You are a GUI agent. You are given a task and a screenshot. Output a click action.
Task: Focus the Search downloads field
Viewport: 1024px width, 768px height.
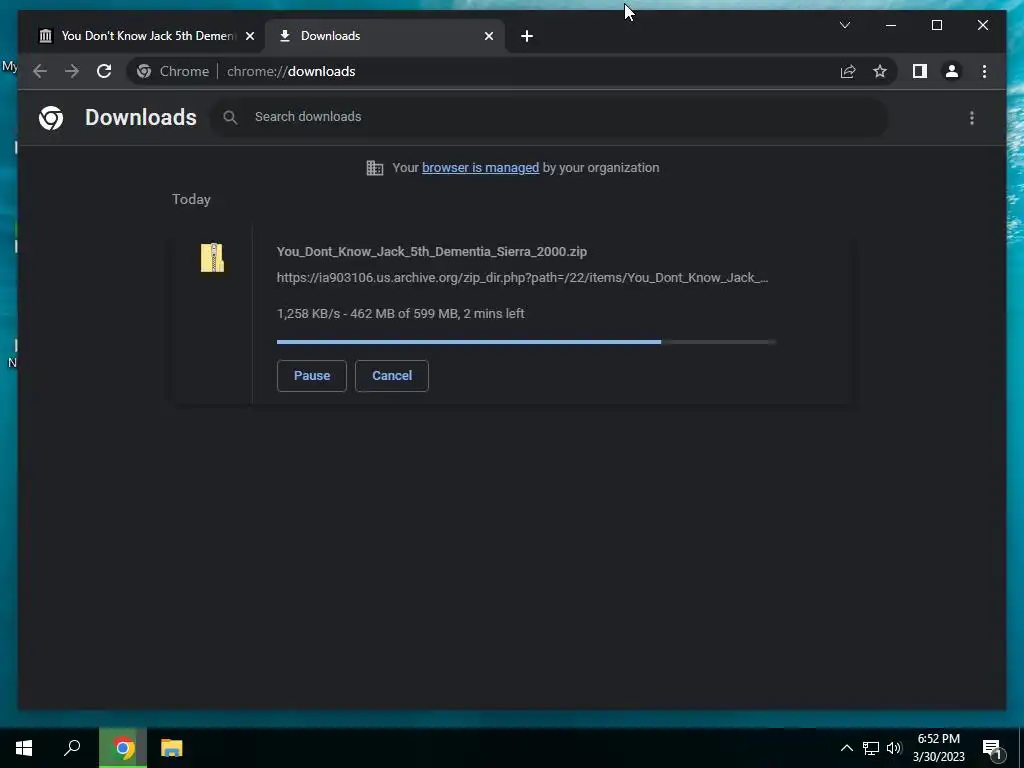click(x=549, y=118)
